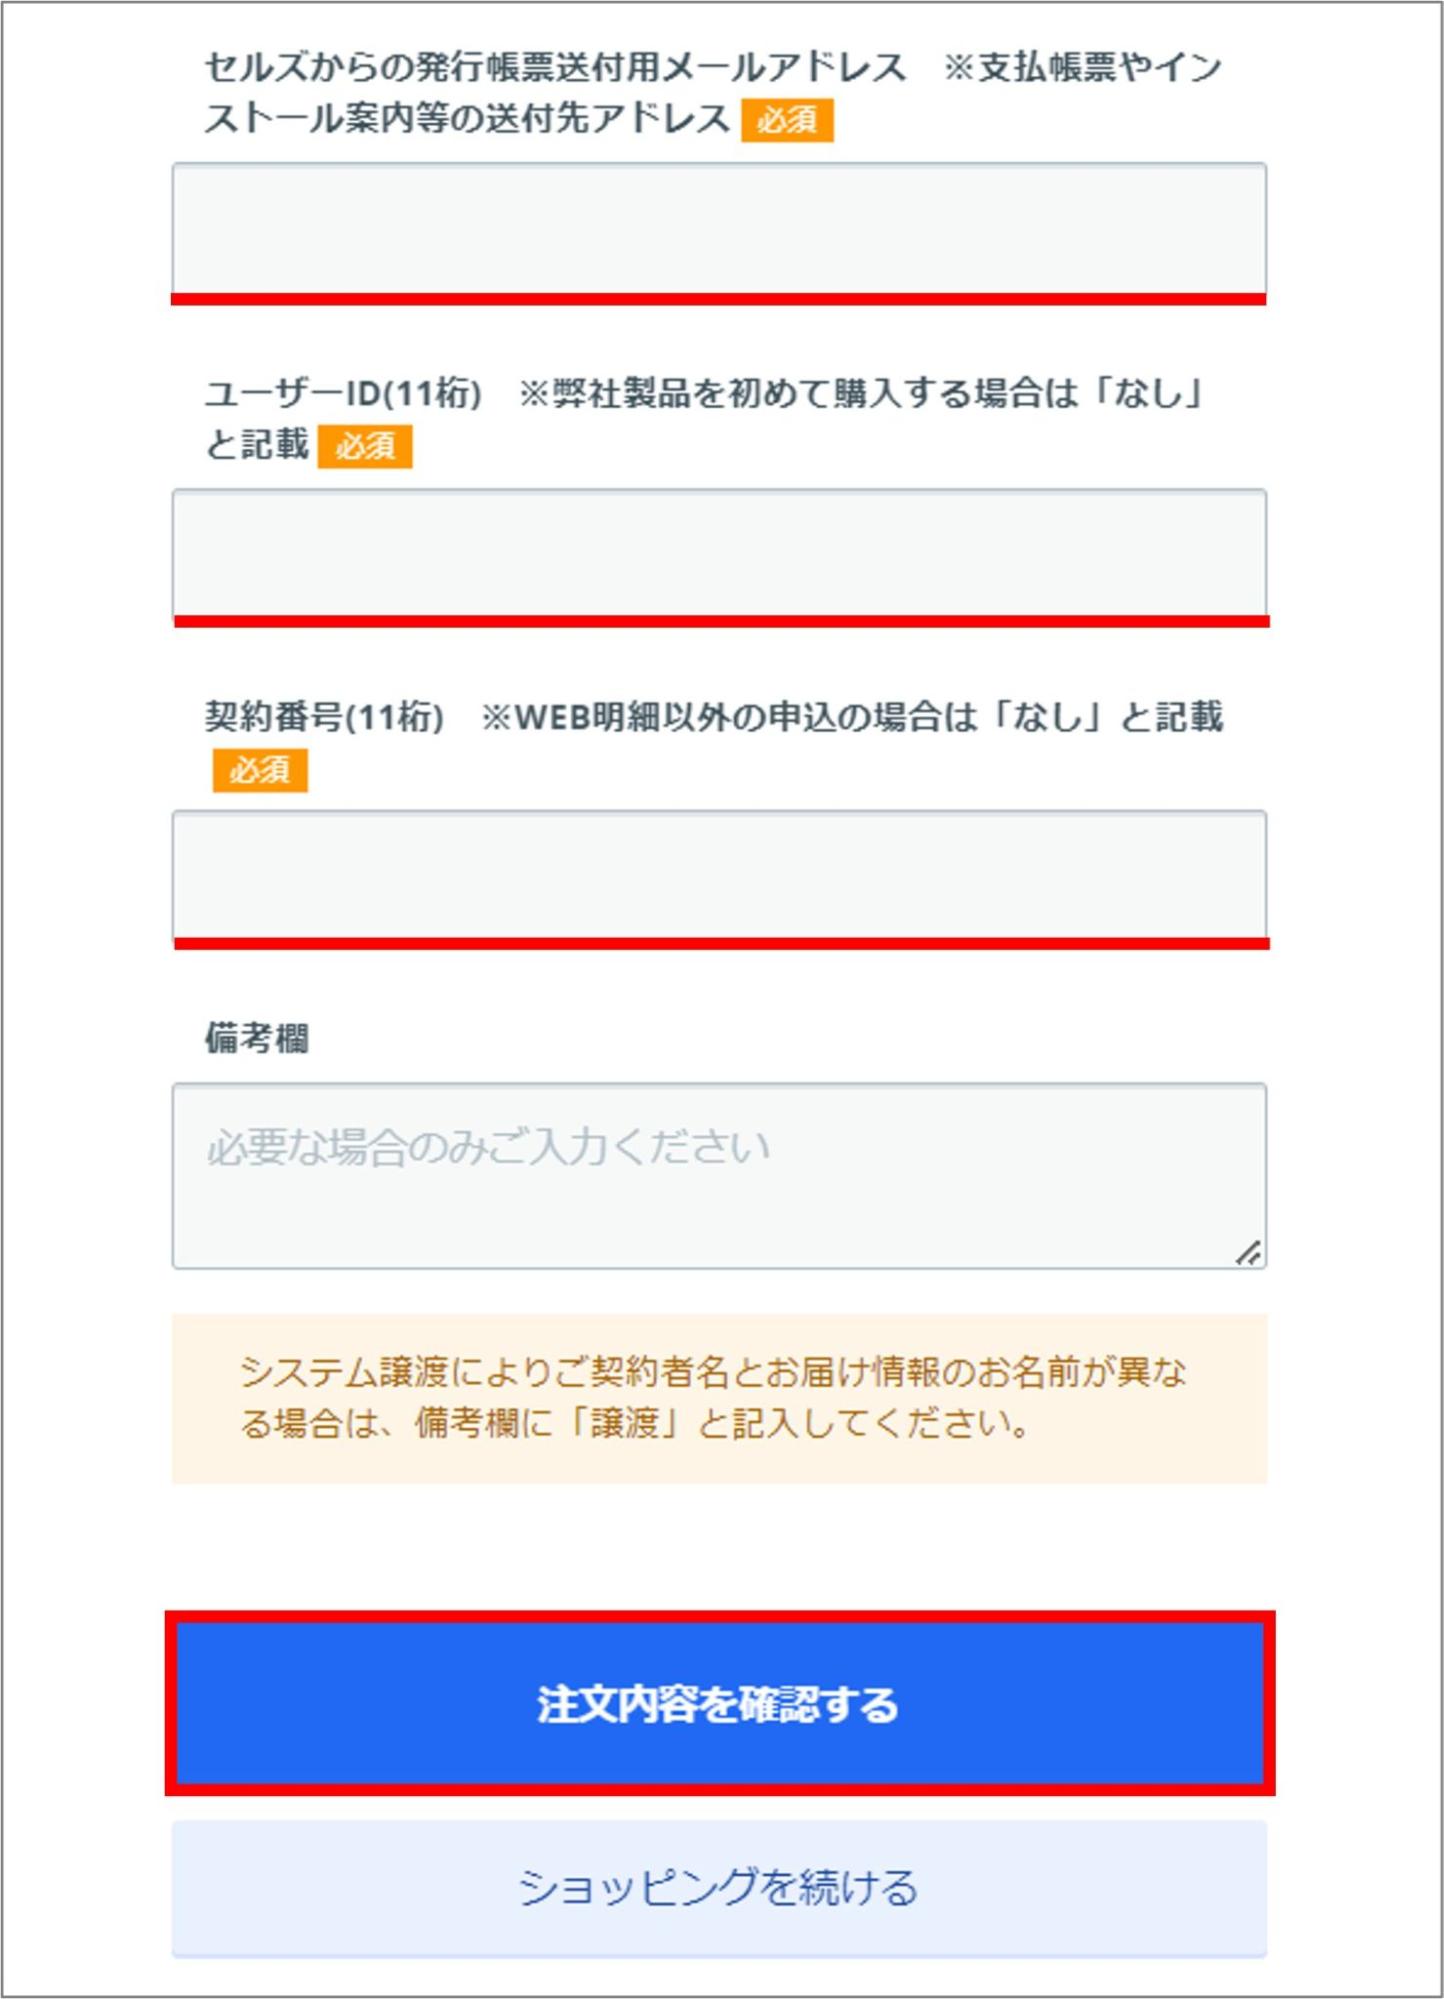1444x1999 pixels.
Task: Click the 「譲渡」 word in the notice
Action: tap(627, 1424)
